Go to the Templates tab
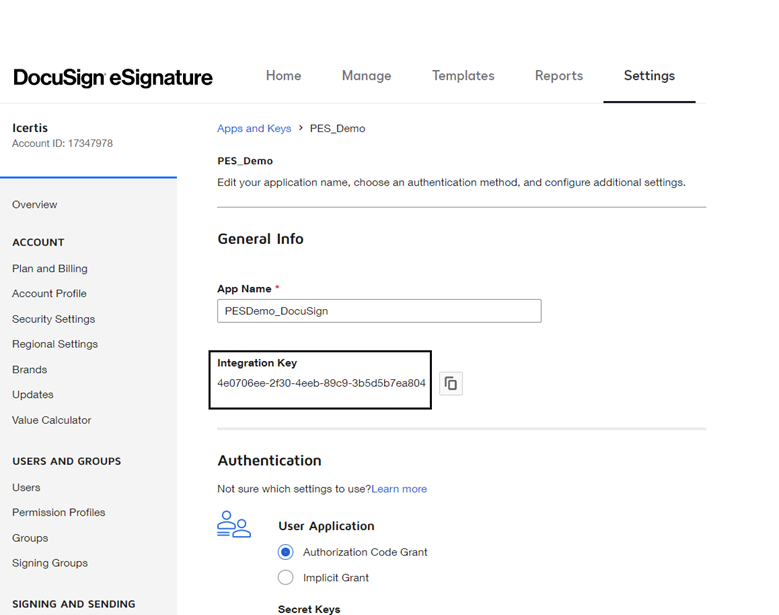779x615 pixels. (463, 76)
